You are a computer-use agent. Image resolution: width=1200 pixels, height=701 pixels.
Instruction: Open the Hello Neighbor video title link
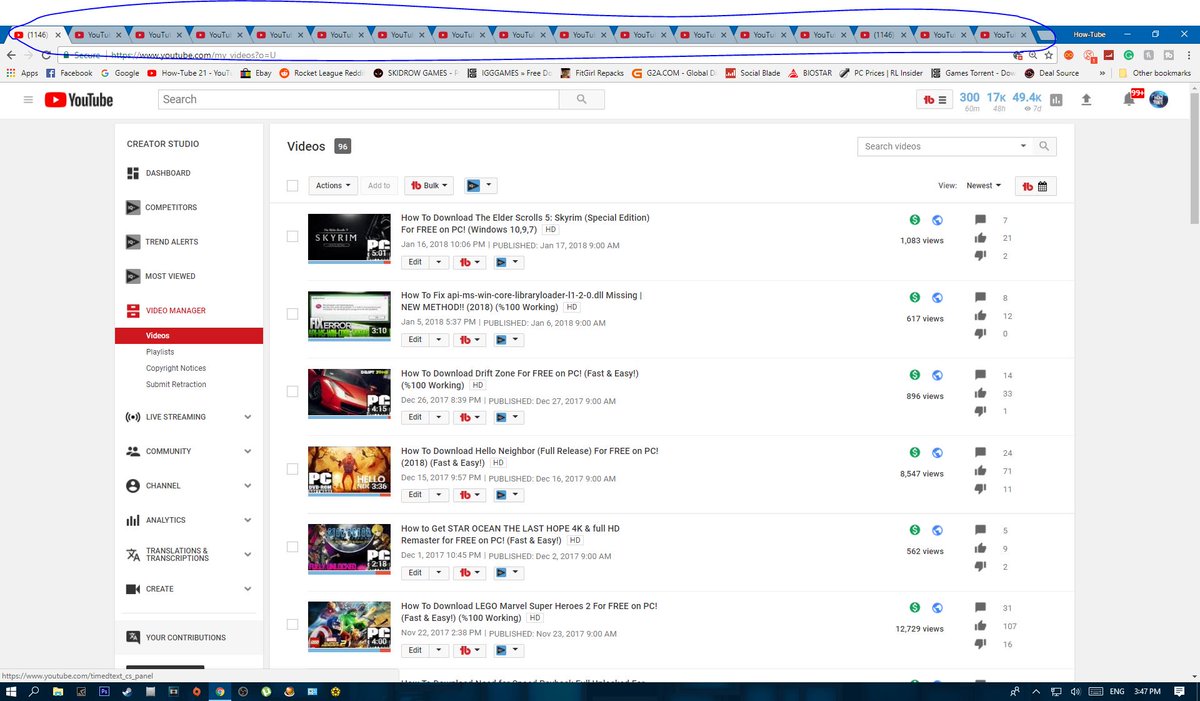[x=529, y=457]
